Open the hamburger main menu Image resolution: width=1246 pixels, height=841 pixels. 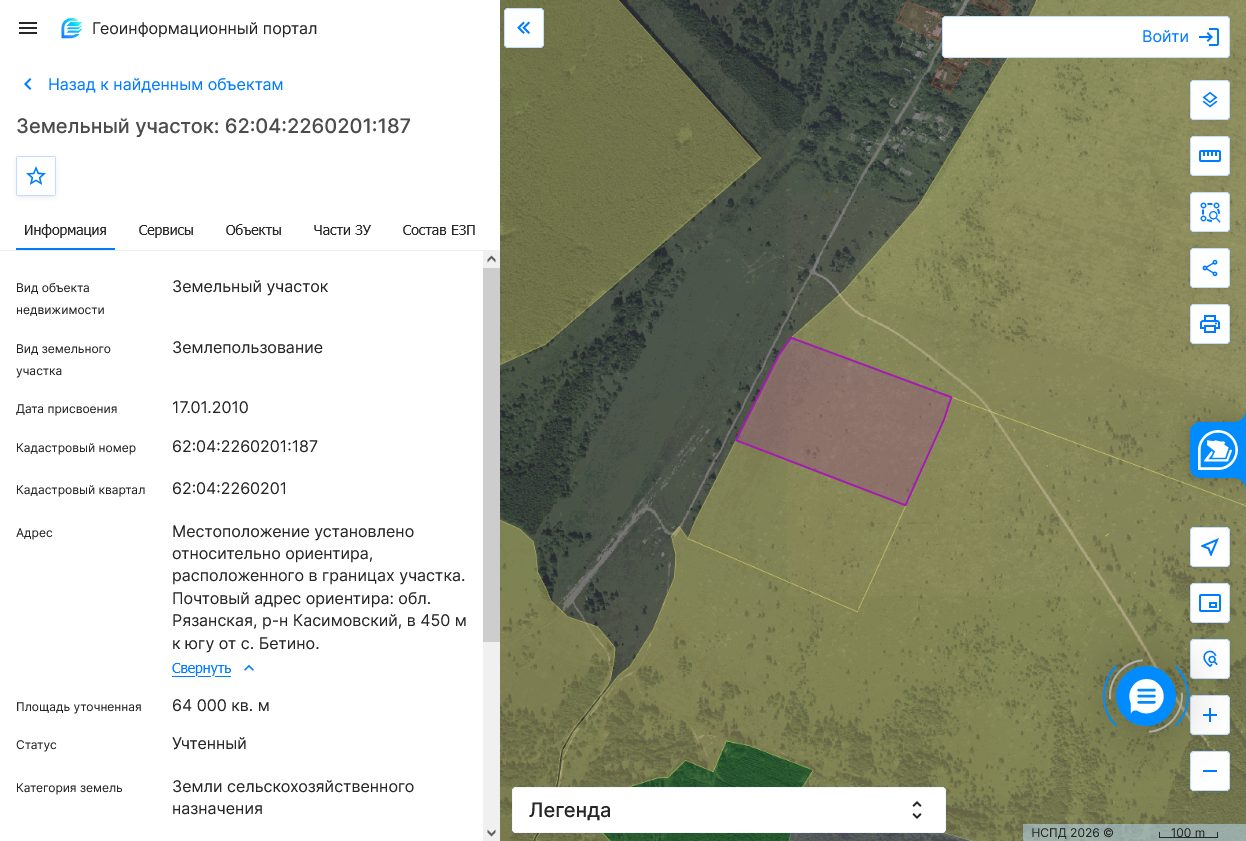[x=28, y=28]
